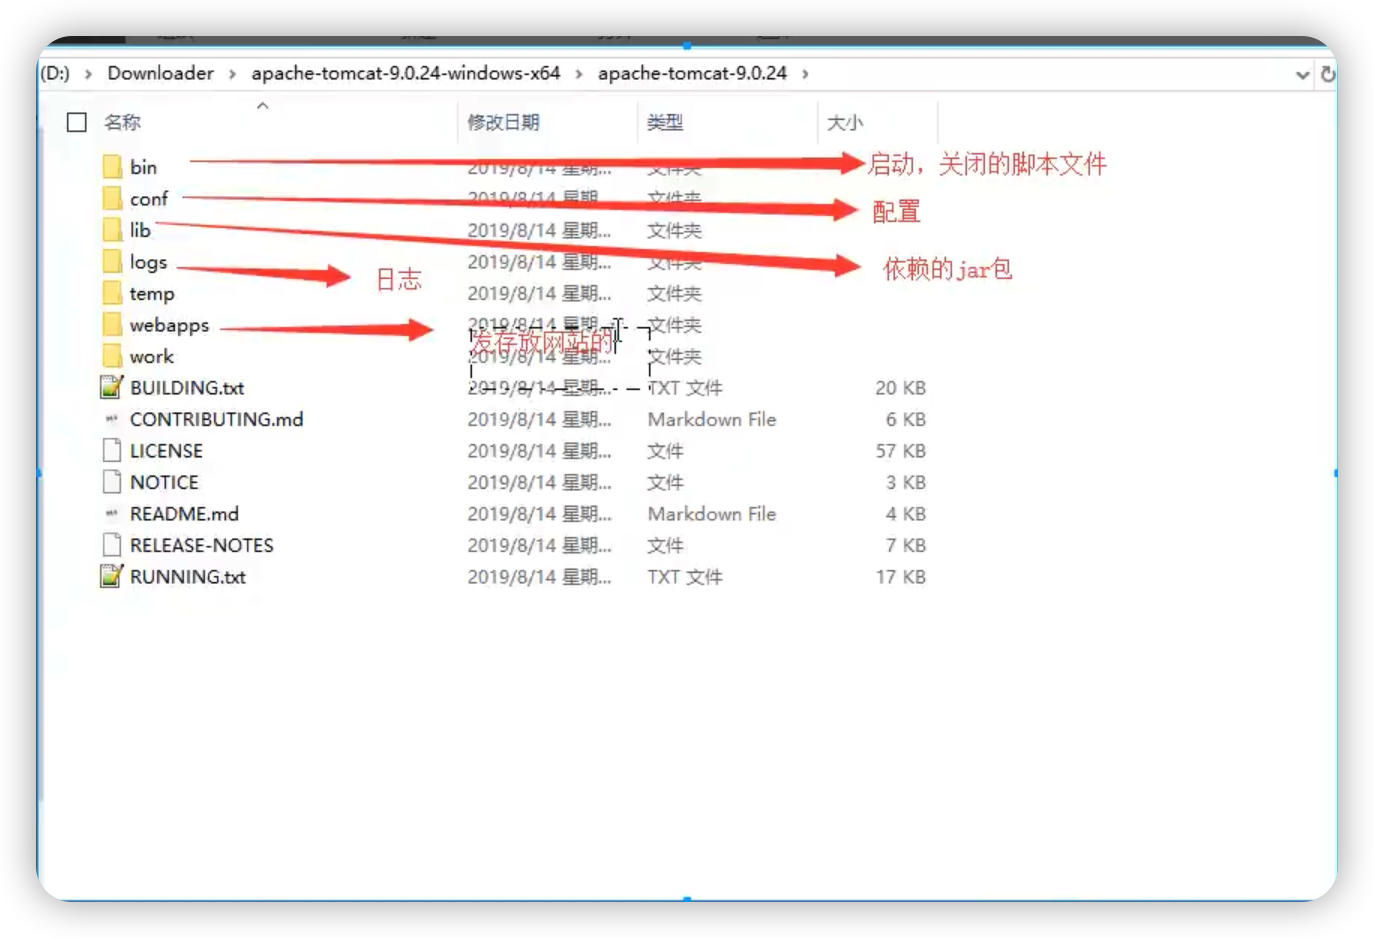Image resolution: width=1374 pixels, height=938 pixels.
Task: Click the 文件夹 type of the temp folder
Action: tap(674, 293)
